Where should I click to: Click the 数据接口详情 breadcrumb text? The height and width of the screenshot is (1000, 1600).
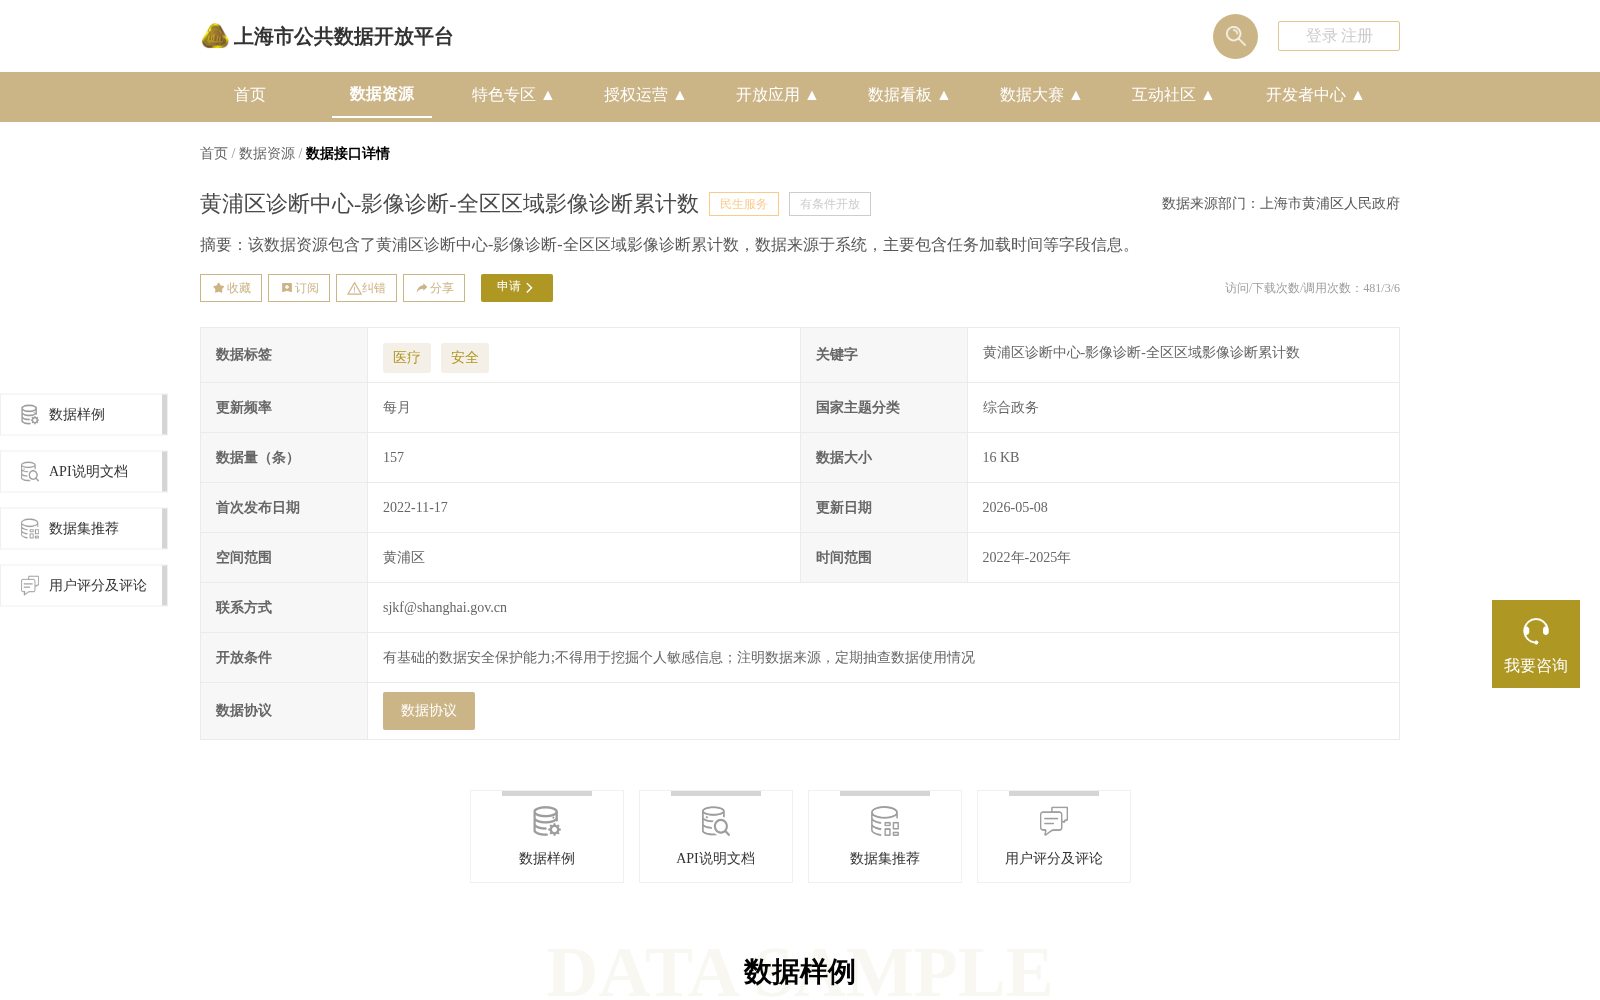(348, 154)
